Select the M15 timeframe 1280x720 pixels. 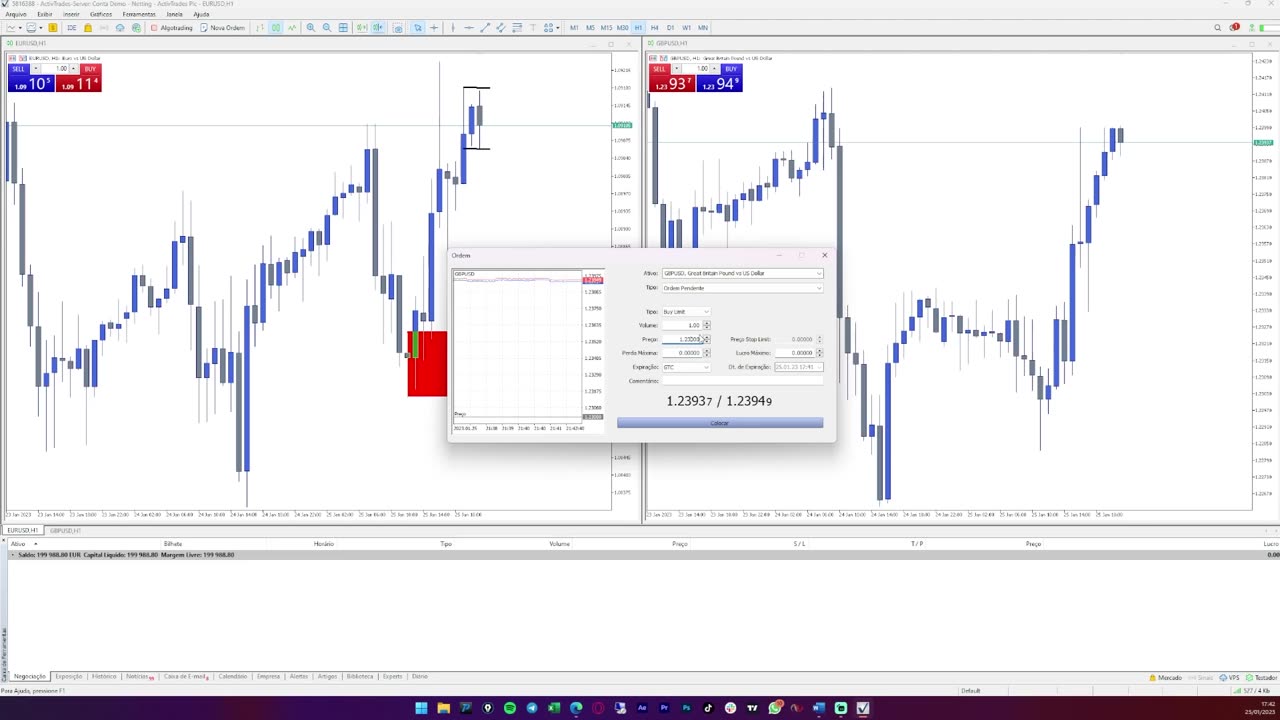pos(606,28)
